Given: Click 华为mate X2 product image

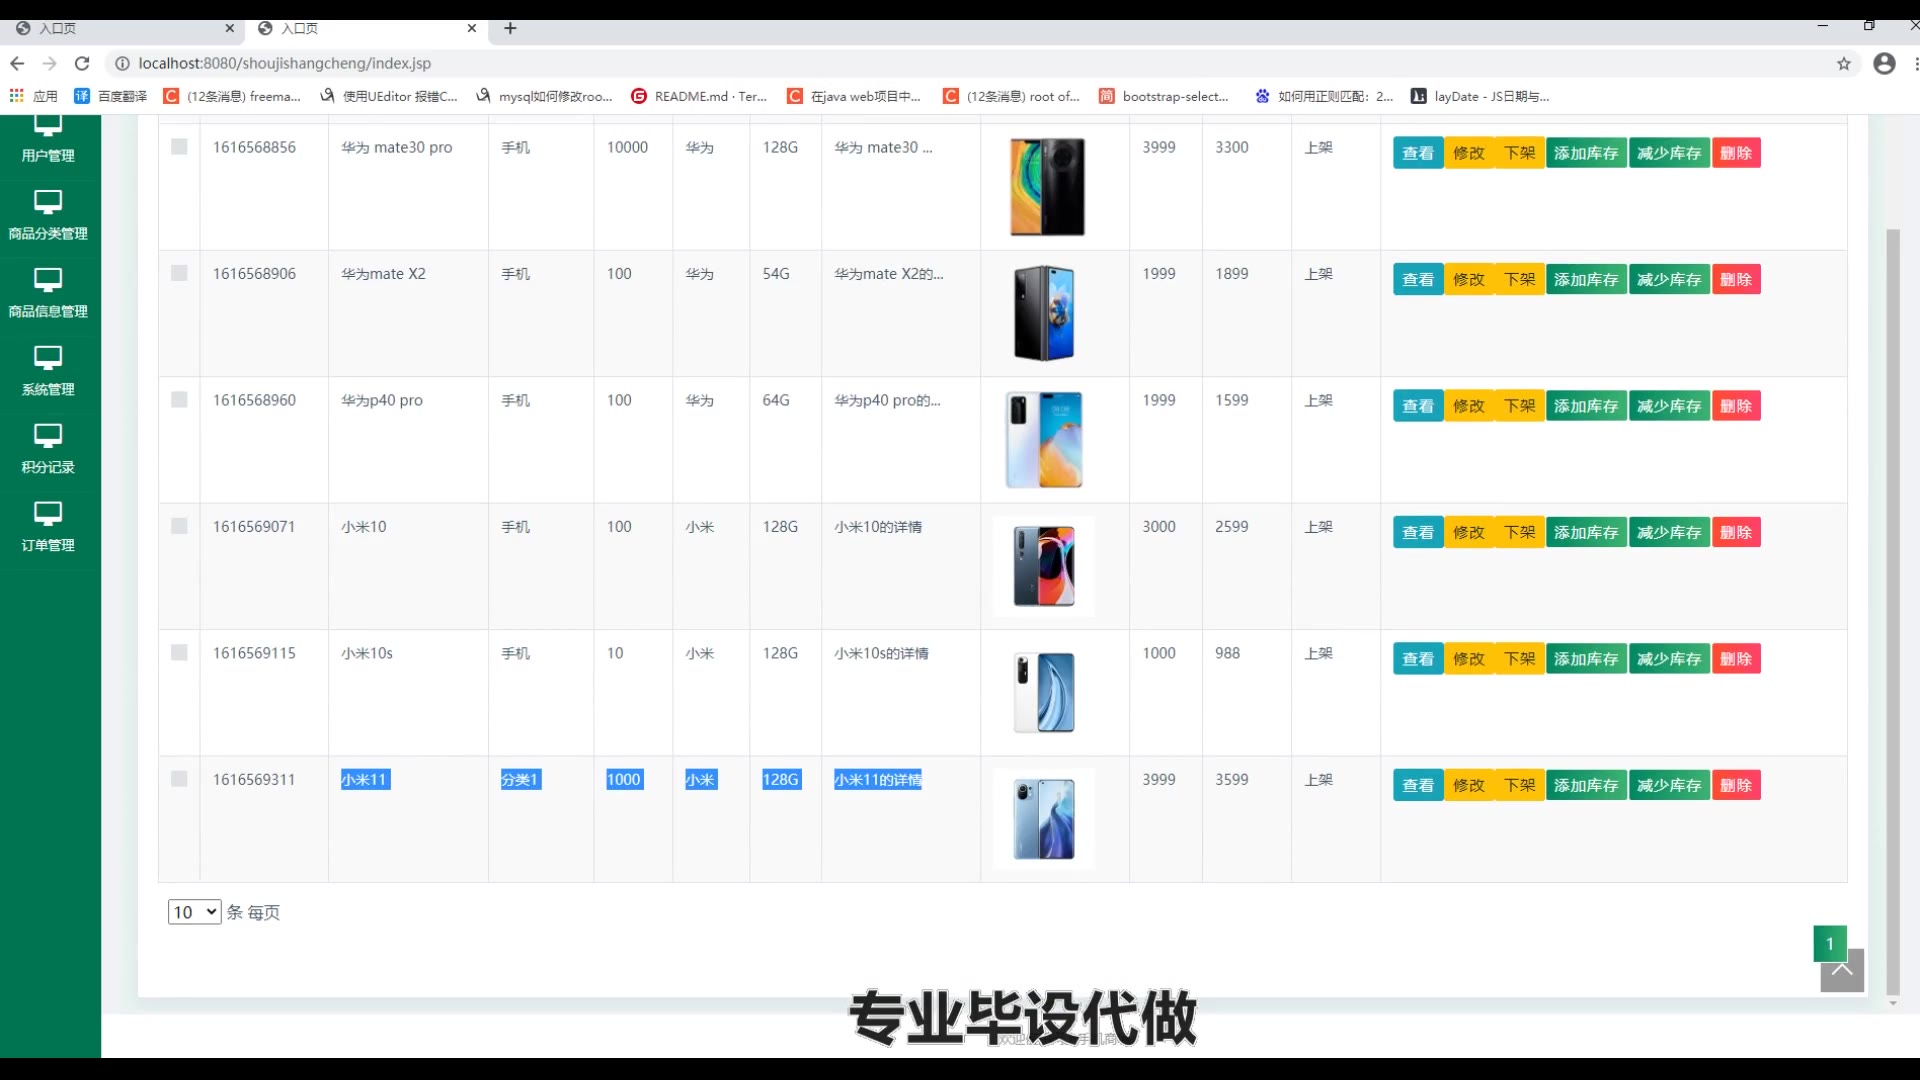Looking at the screenshot, I should click(1044, 313).
